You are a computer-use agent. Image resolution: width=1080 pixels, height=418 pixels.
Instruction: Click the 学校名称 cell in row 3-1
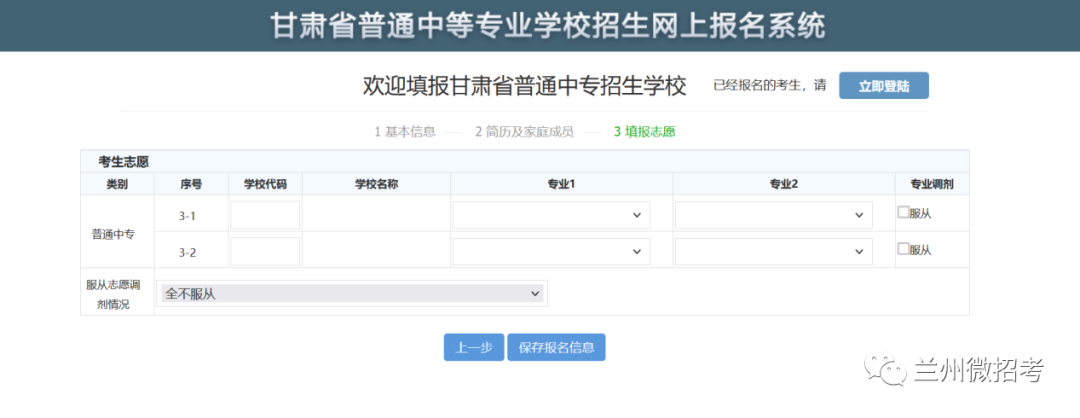pyautogui.click(x=376, y=215)
